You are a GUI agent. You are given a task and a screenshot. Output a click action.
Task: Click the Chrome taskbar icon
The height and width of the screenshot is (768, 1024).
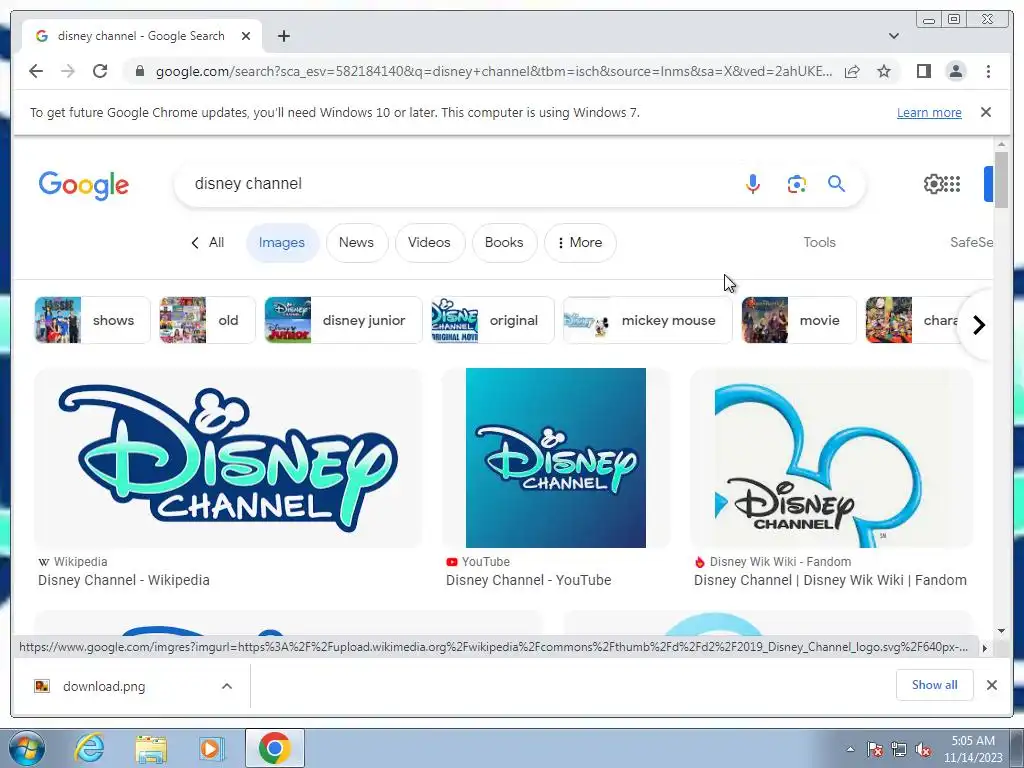274,748
